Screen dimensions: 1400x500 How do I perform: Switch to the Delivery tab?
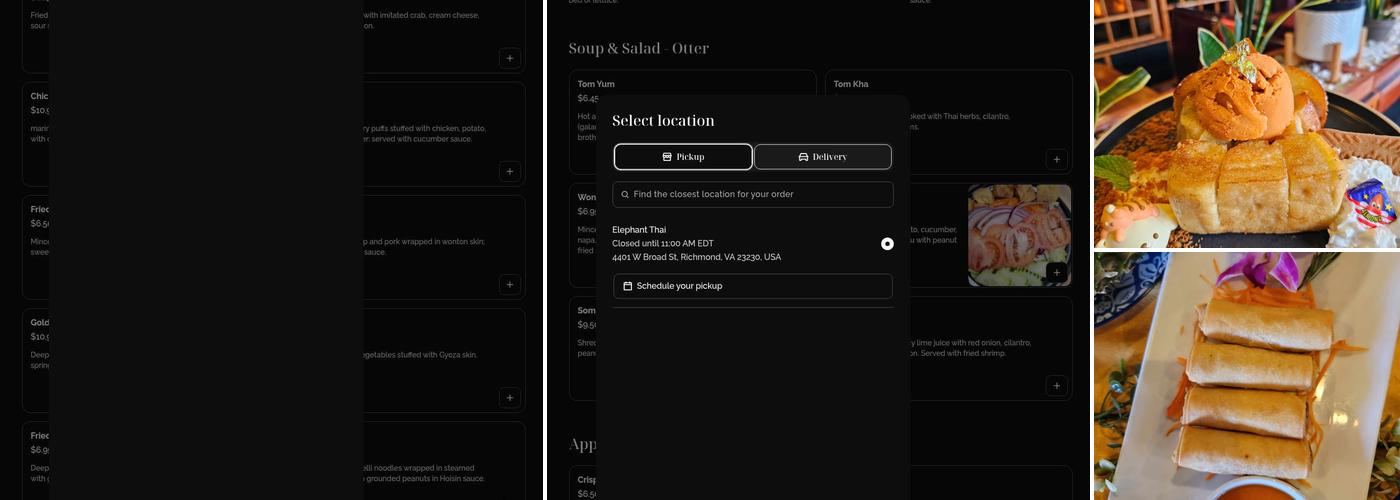(x=822, y=157)
